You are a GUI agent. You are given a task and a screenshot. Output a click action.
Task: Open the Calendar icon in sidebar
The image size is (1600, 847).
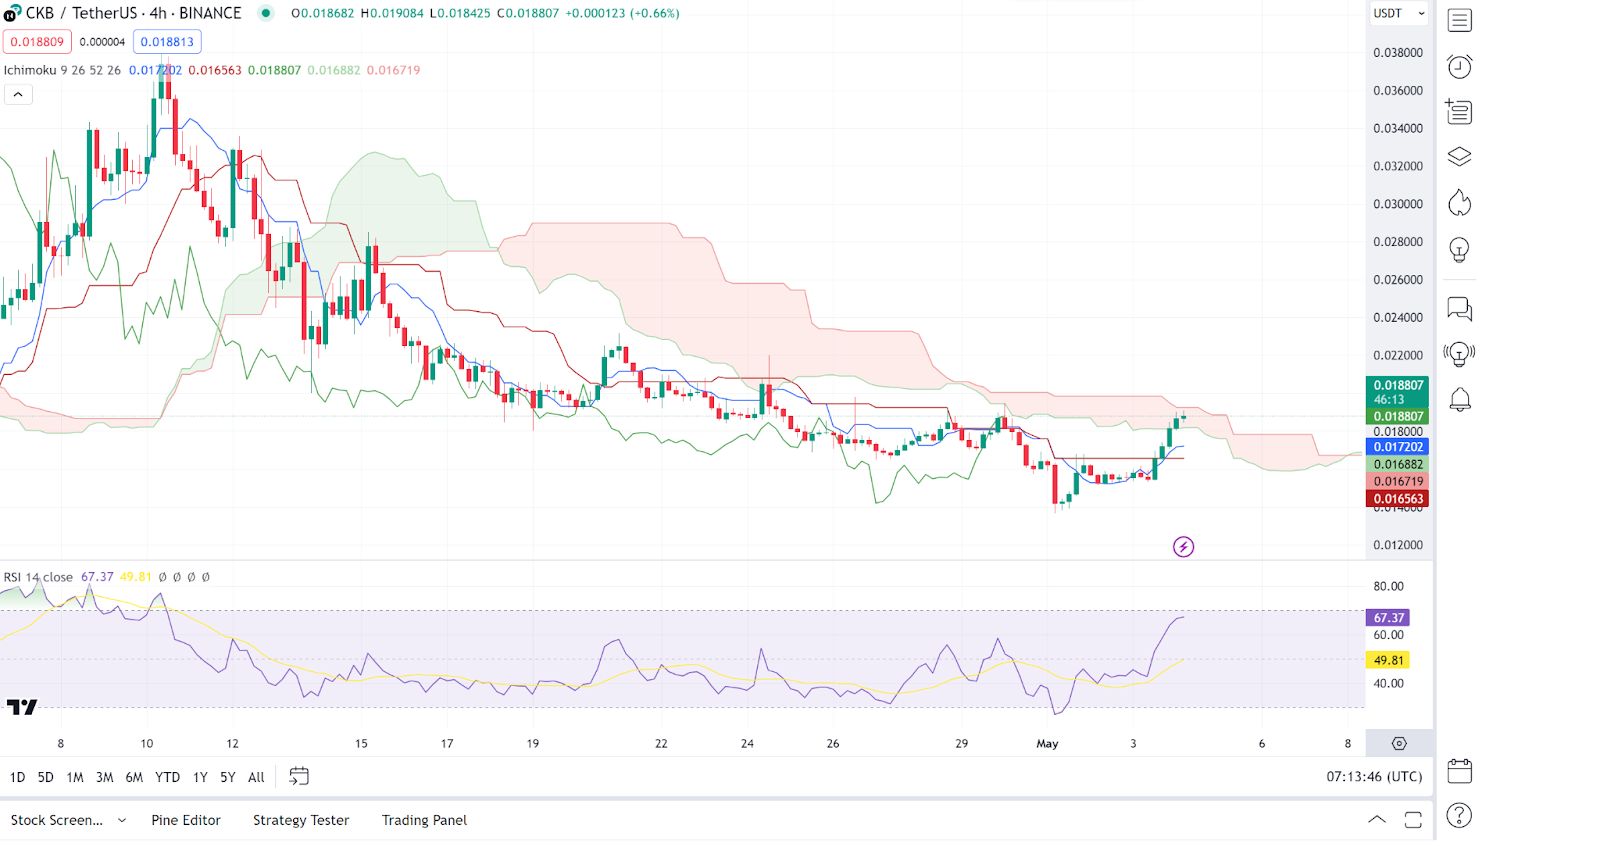pyautogui.click(x=1460, y=771)
